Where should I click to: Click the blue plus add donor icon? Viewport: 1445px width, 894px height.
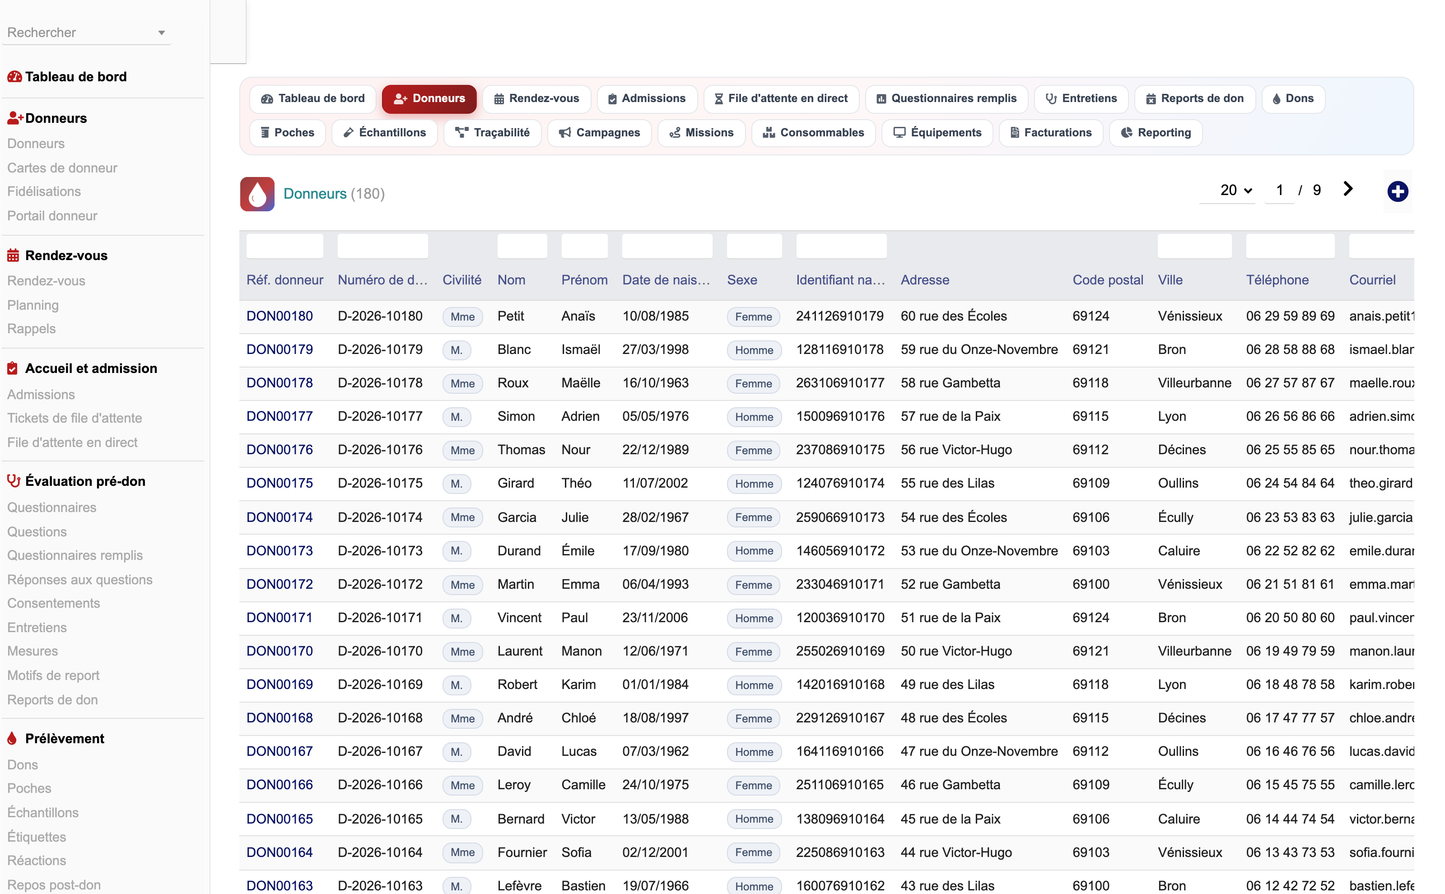tap(1398, 191)
